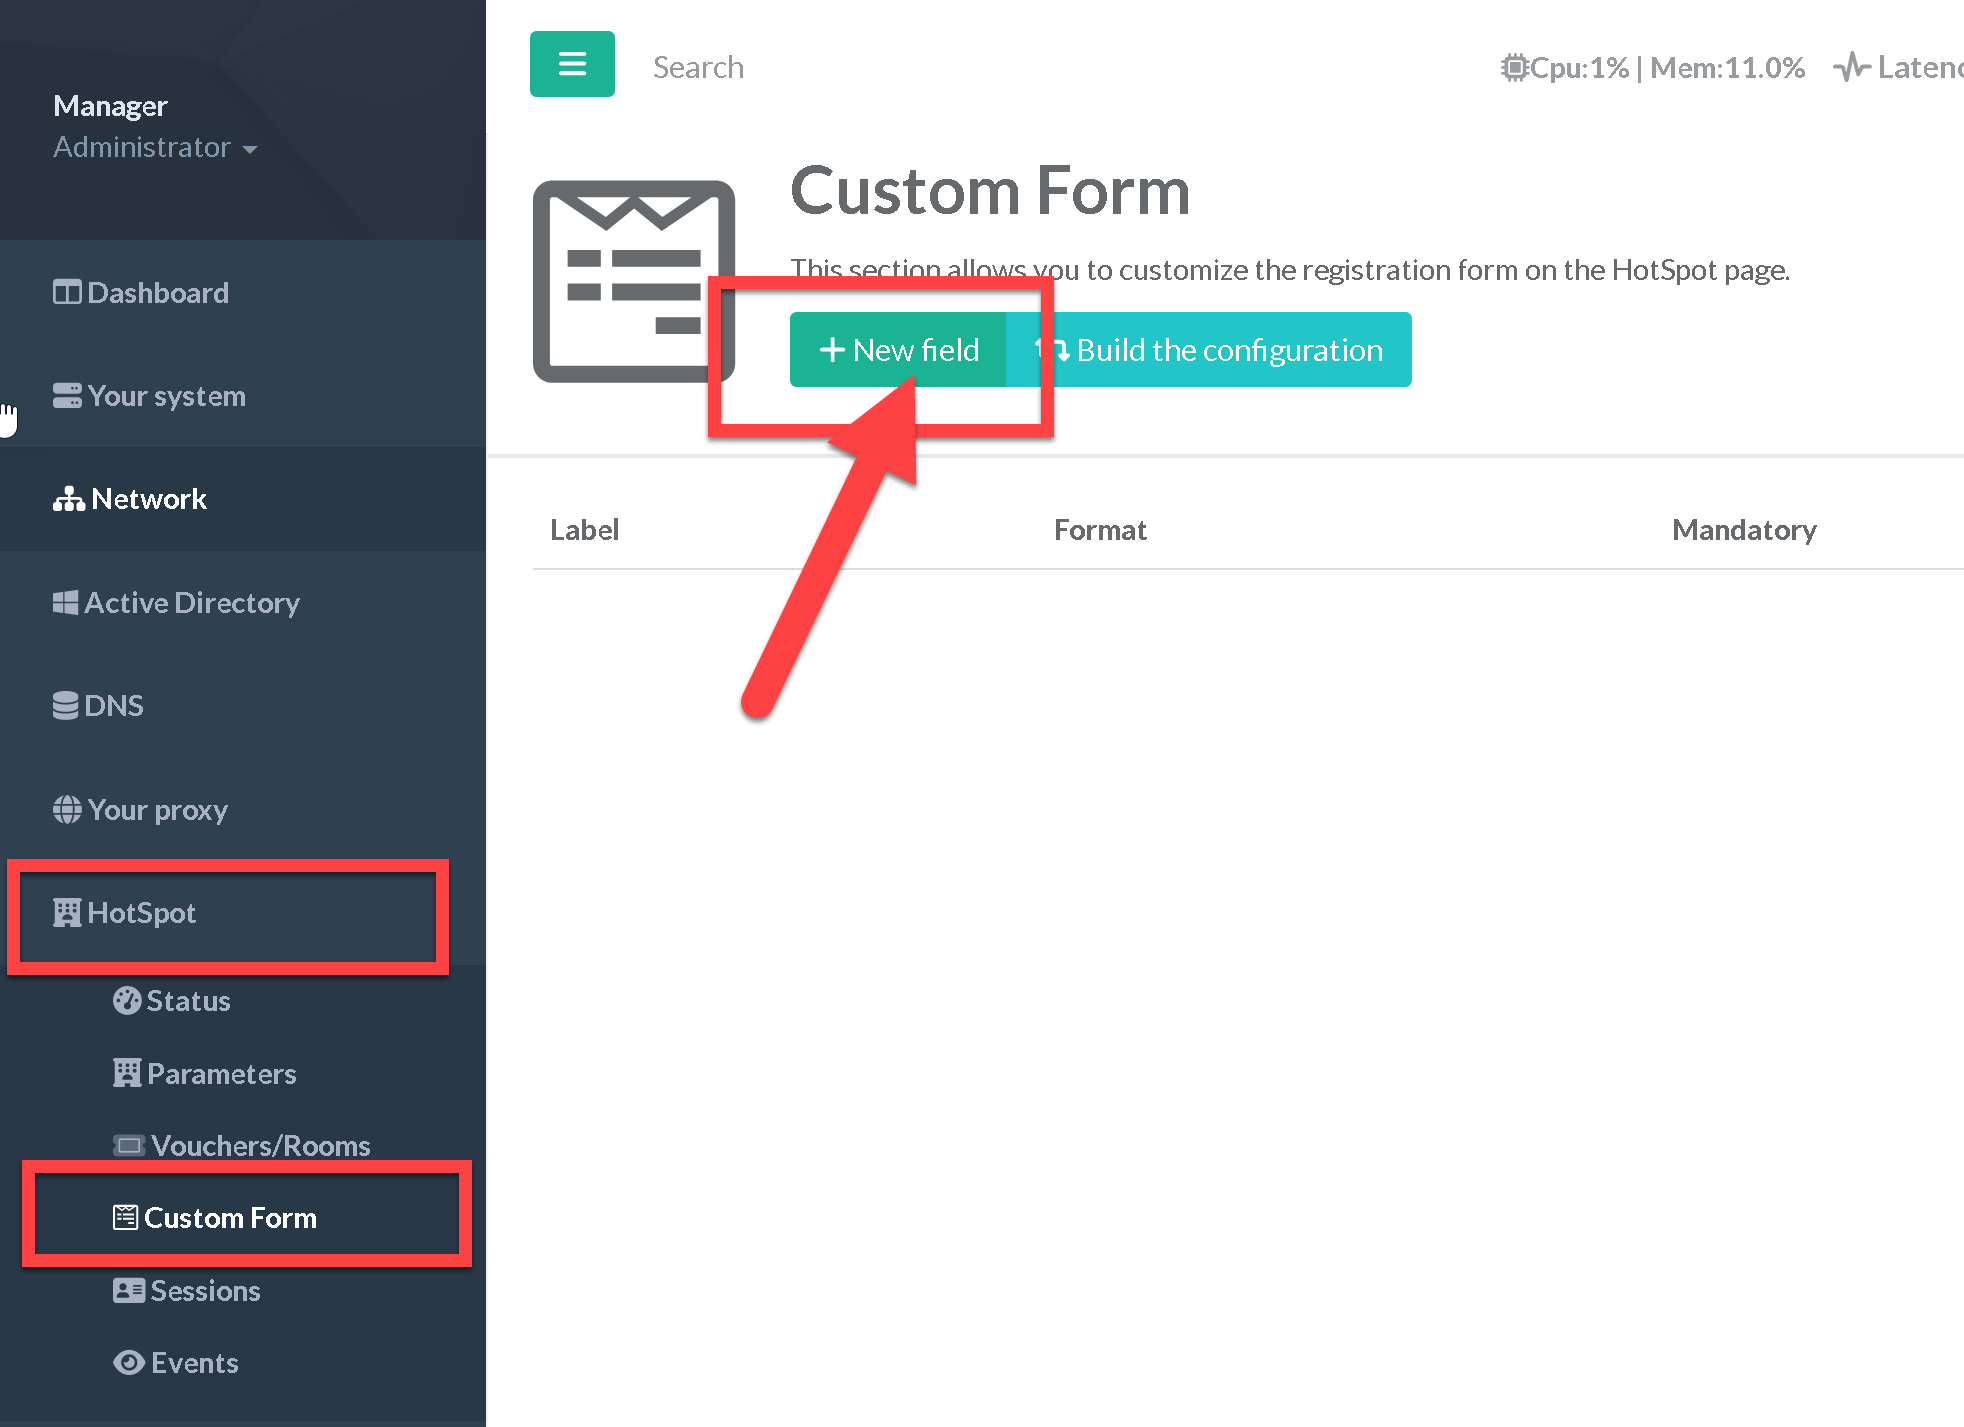Click the Events eye icon

(128, 1363)
